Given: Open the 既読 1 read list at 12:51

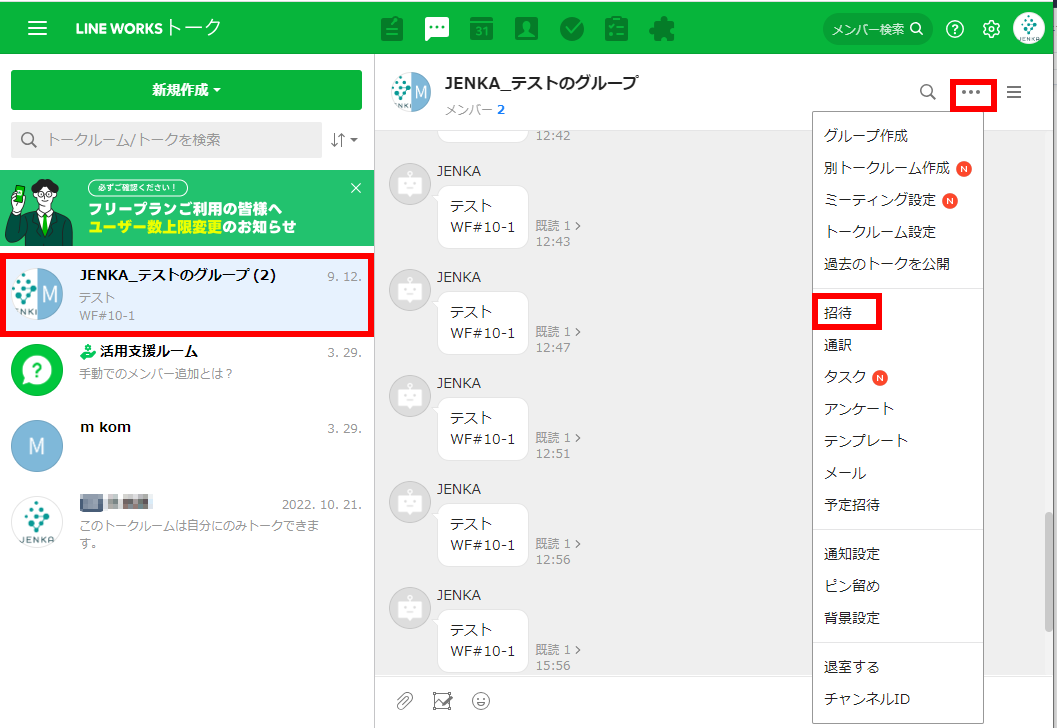Looking at the screenshot, I should [x=558, y=437].
